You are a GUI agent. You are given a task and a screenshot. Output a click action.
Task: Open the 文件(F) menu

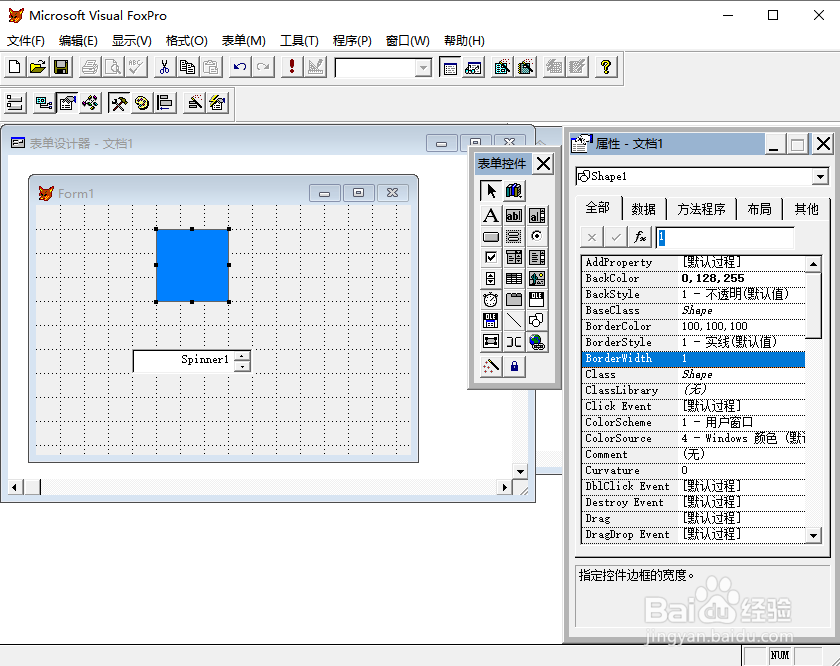point(25,41)
